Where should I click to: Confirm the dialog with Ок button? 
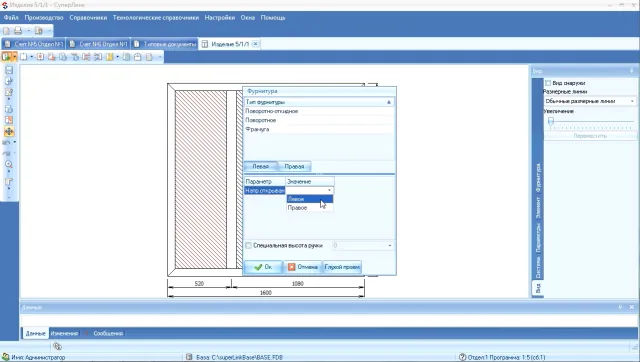tap(263, 267)
